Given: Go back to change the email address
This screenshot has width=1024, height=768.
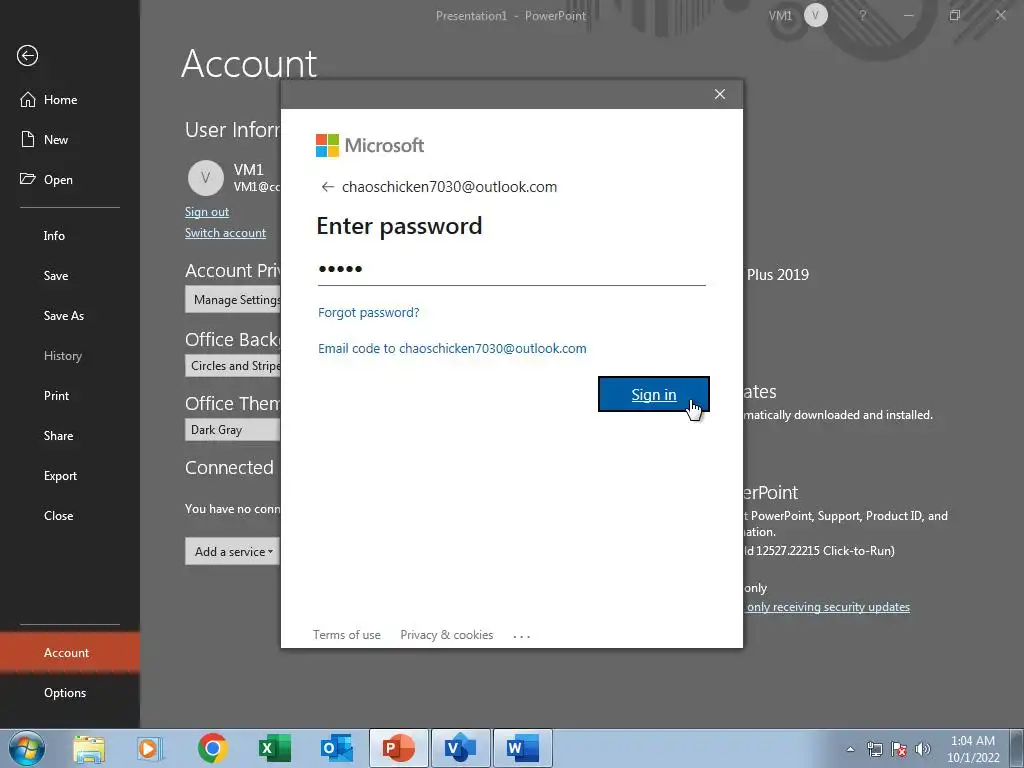Looking at the screenshot, I should point(328,187).
